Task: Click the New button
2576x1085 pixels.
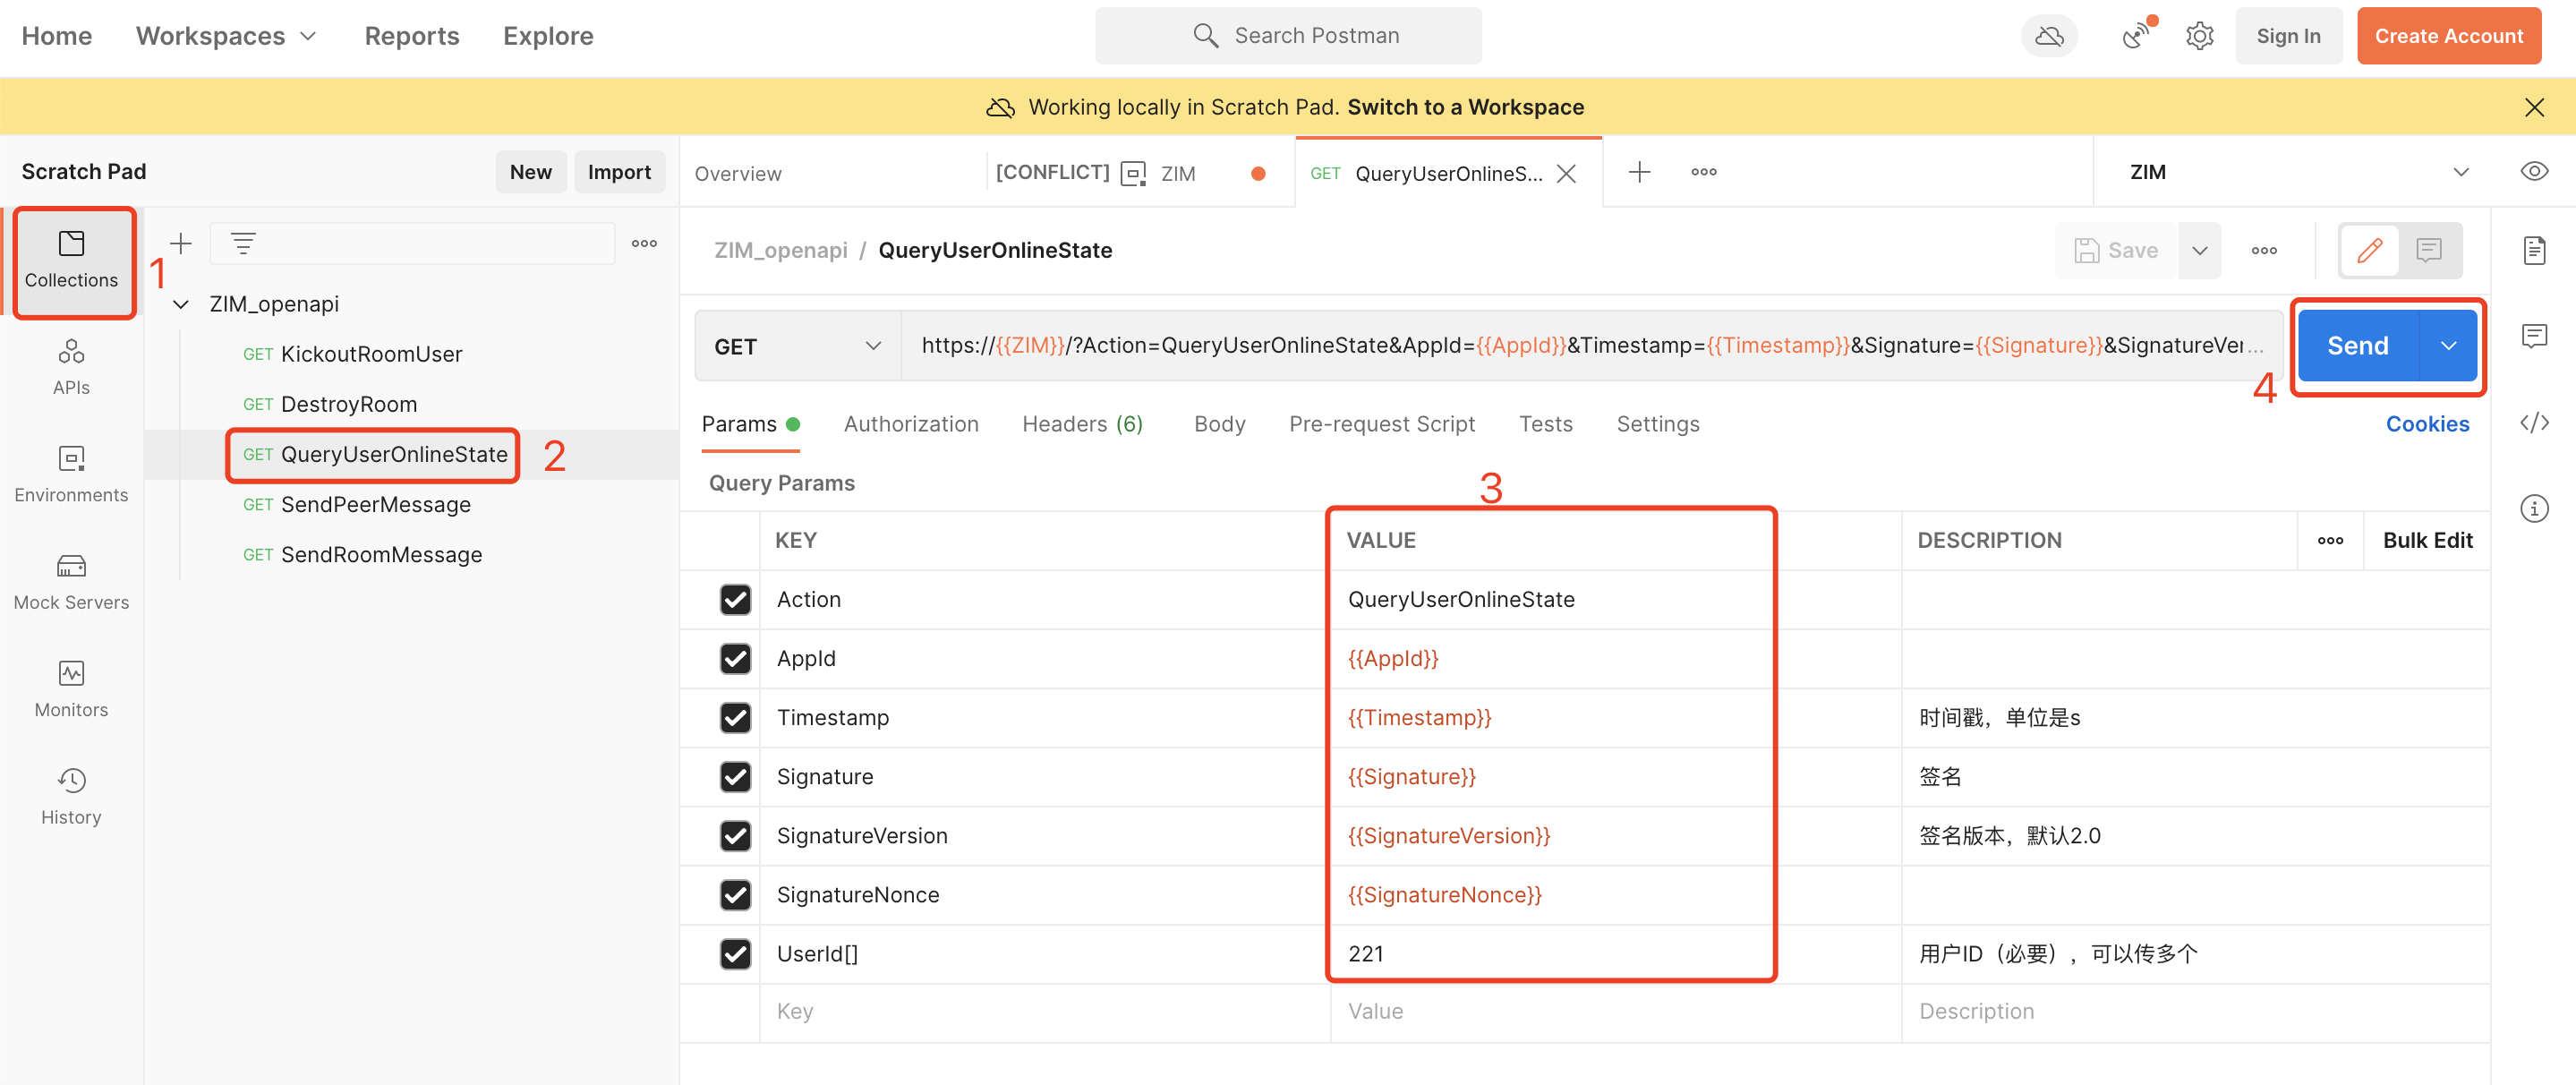Action: pyautogui.click(x=530, y=172)
